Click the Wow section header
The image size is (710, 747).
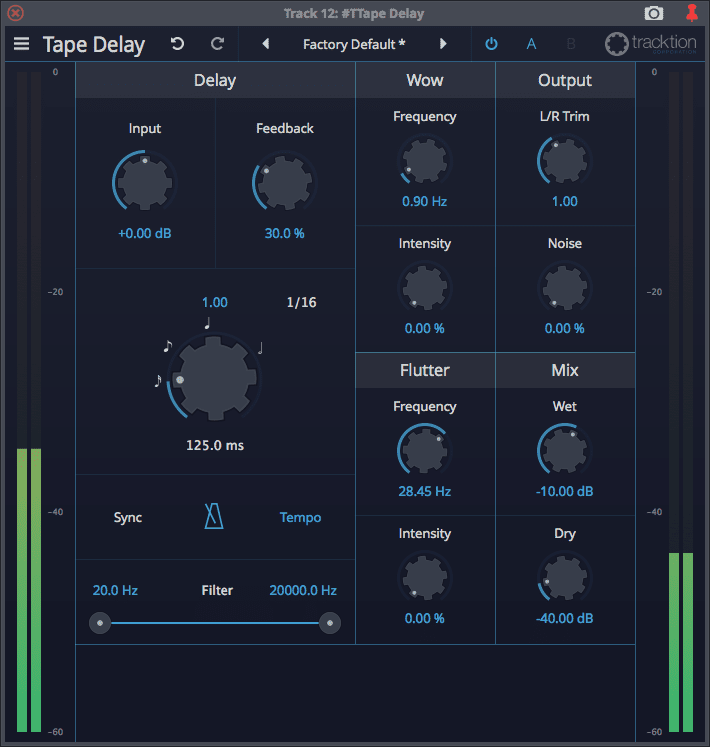[x=425, y=81]
